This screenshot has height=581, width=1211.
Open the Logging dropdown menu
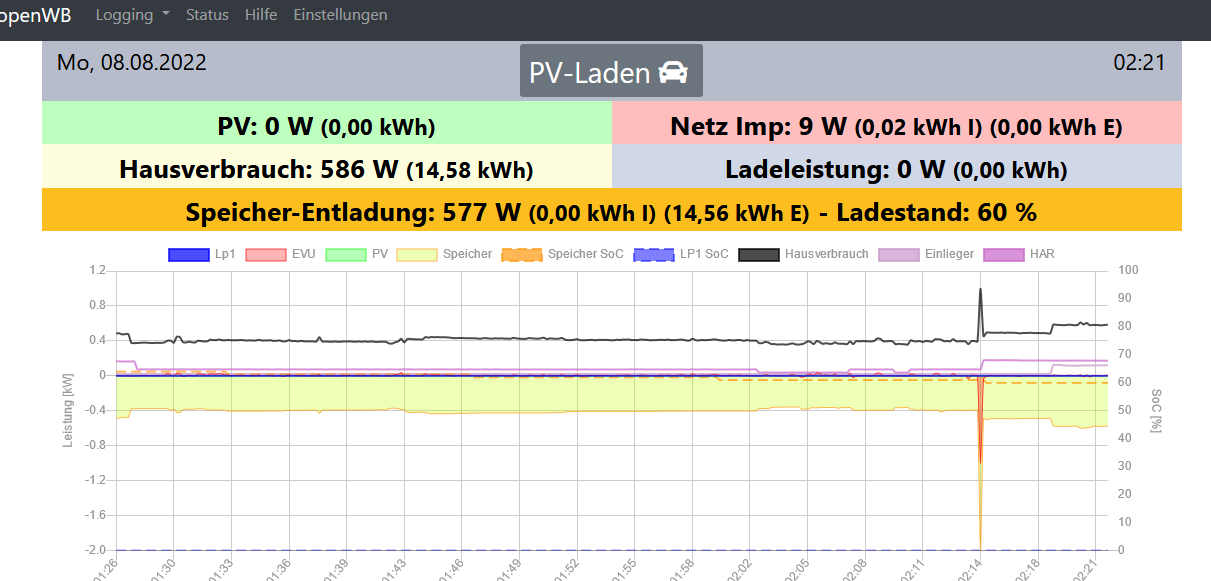[132, 15]
